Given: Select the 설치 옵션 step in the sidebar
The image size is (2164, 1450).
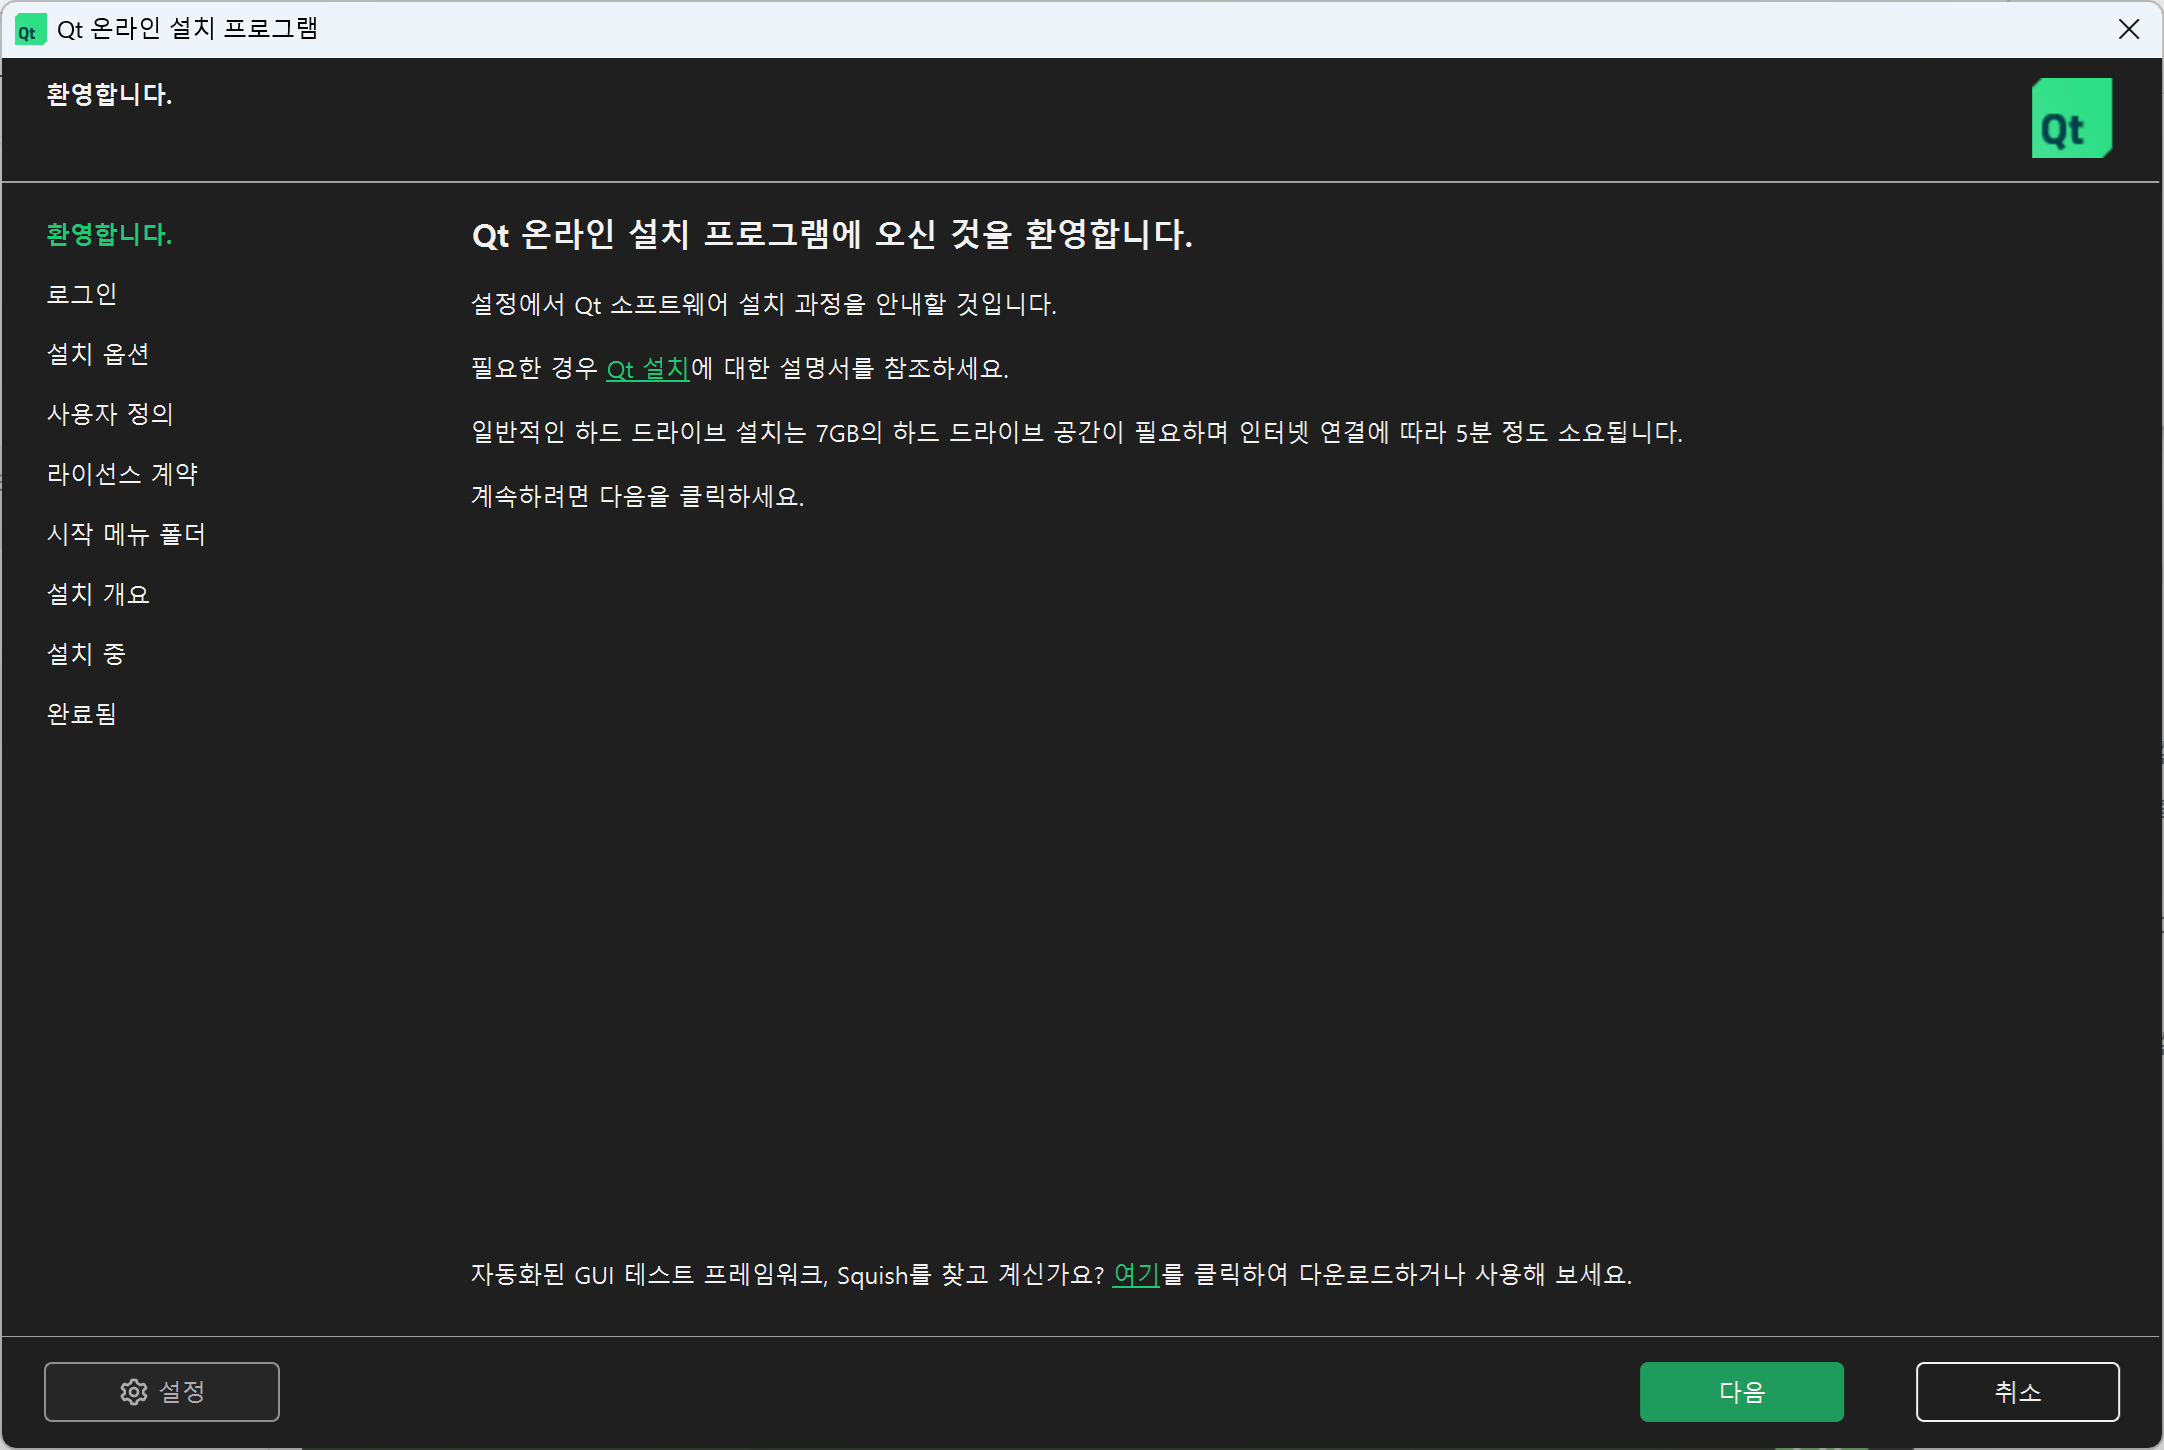Looking at the screenshot, I should (x=100, y=354).
